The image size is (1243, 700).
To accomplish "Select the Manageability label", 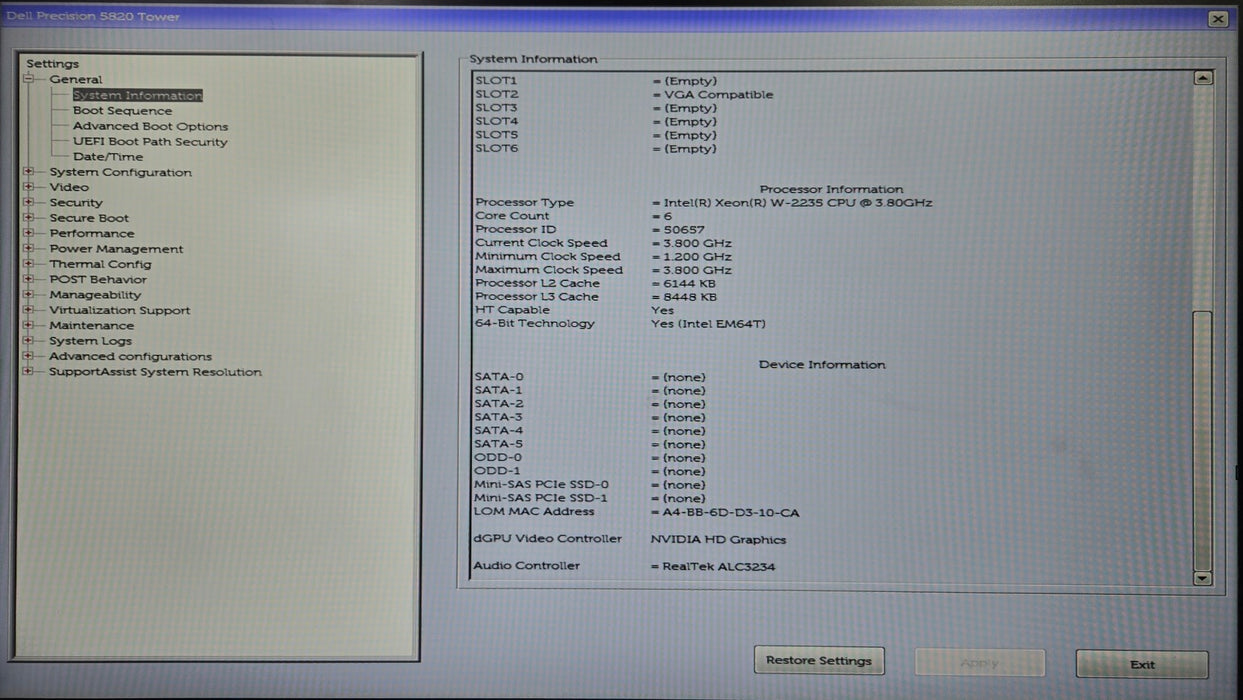I will [x=95, y=295].
